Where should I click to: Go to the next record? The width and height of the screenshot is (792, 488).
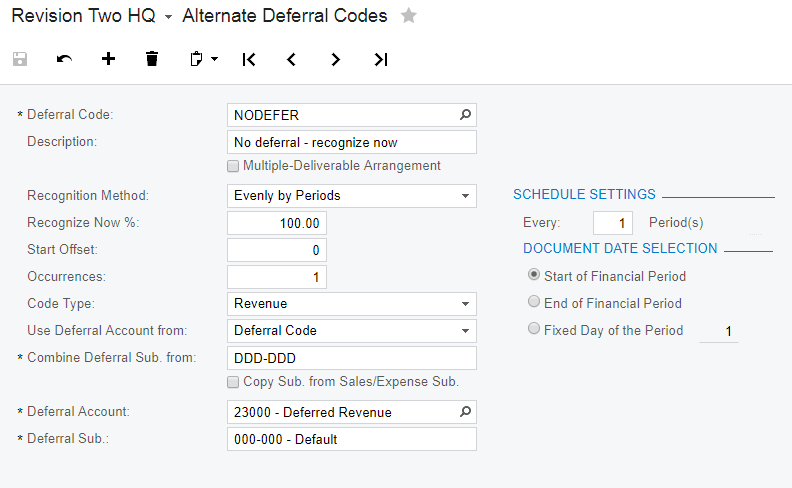[x=335, y=59]
